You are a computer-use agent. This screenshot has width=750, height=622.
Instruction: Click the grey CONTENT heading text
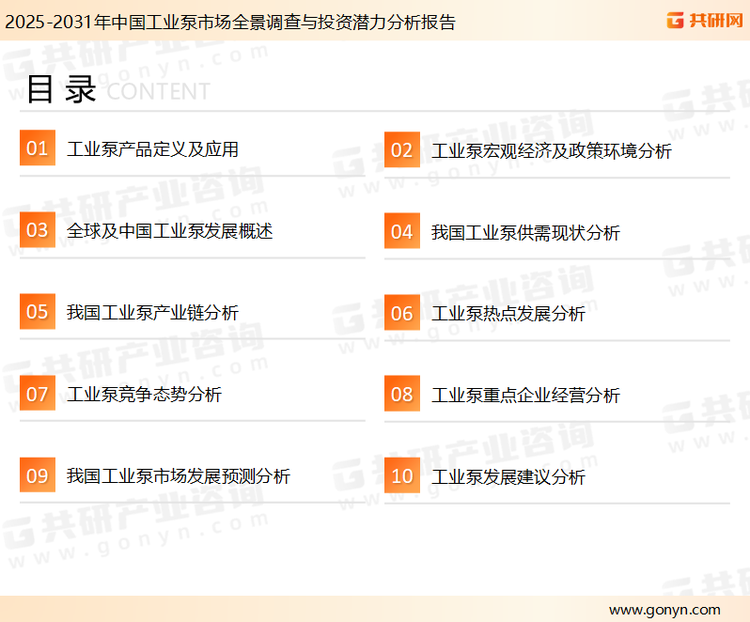158,91
